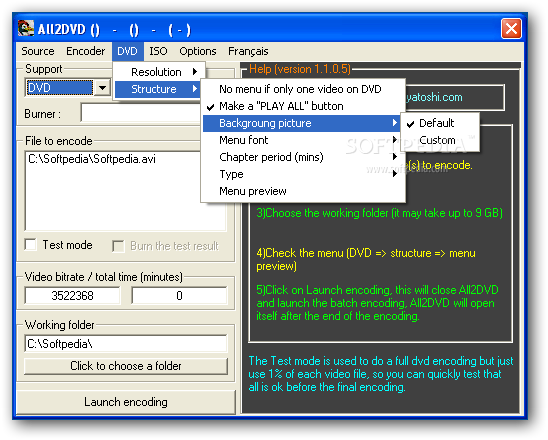Click step 5 Launch encoding help text

click(377, 303)
